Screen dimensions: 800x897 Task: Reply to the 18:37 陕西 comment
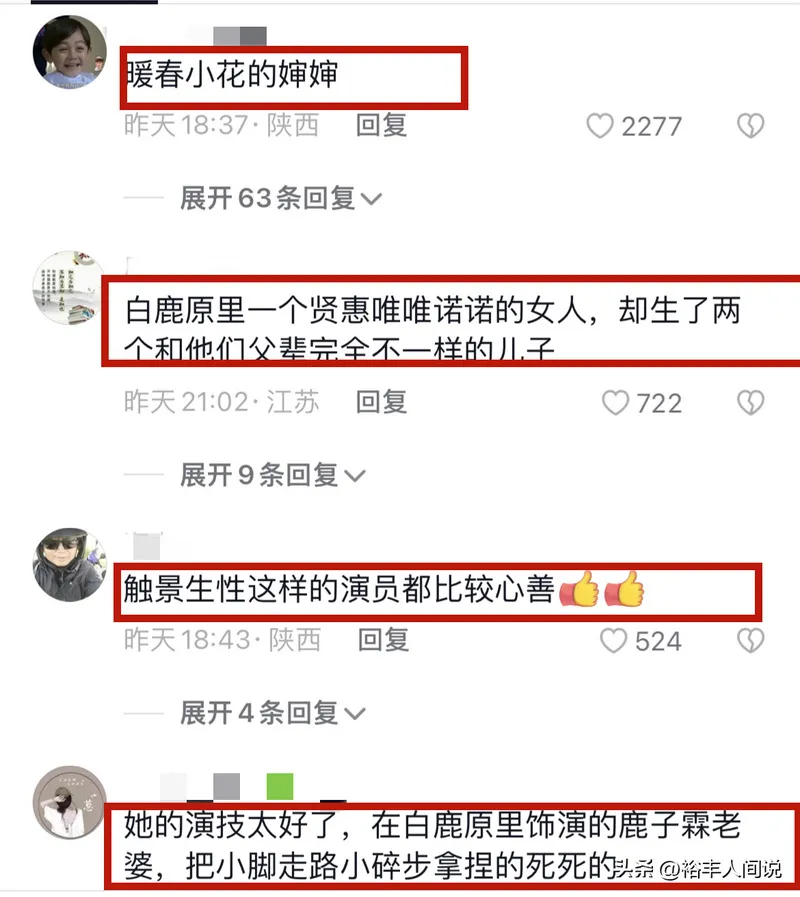[381, 125]
